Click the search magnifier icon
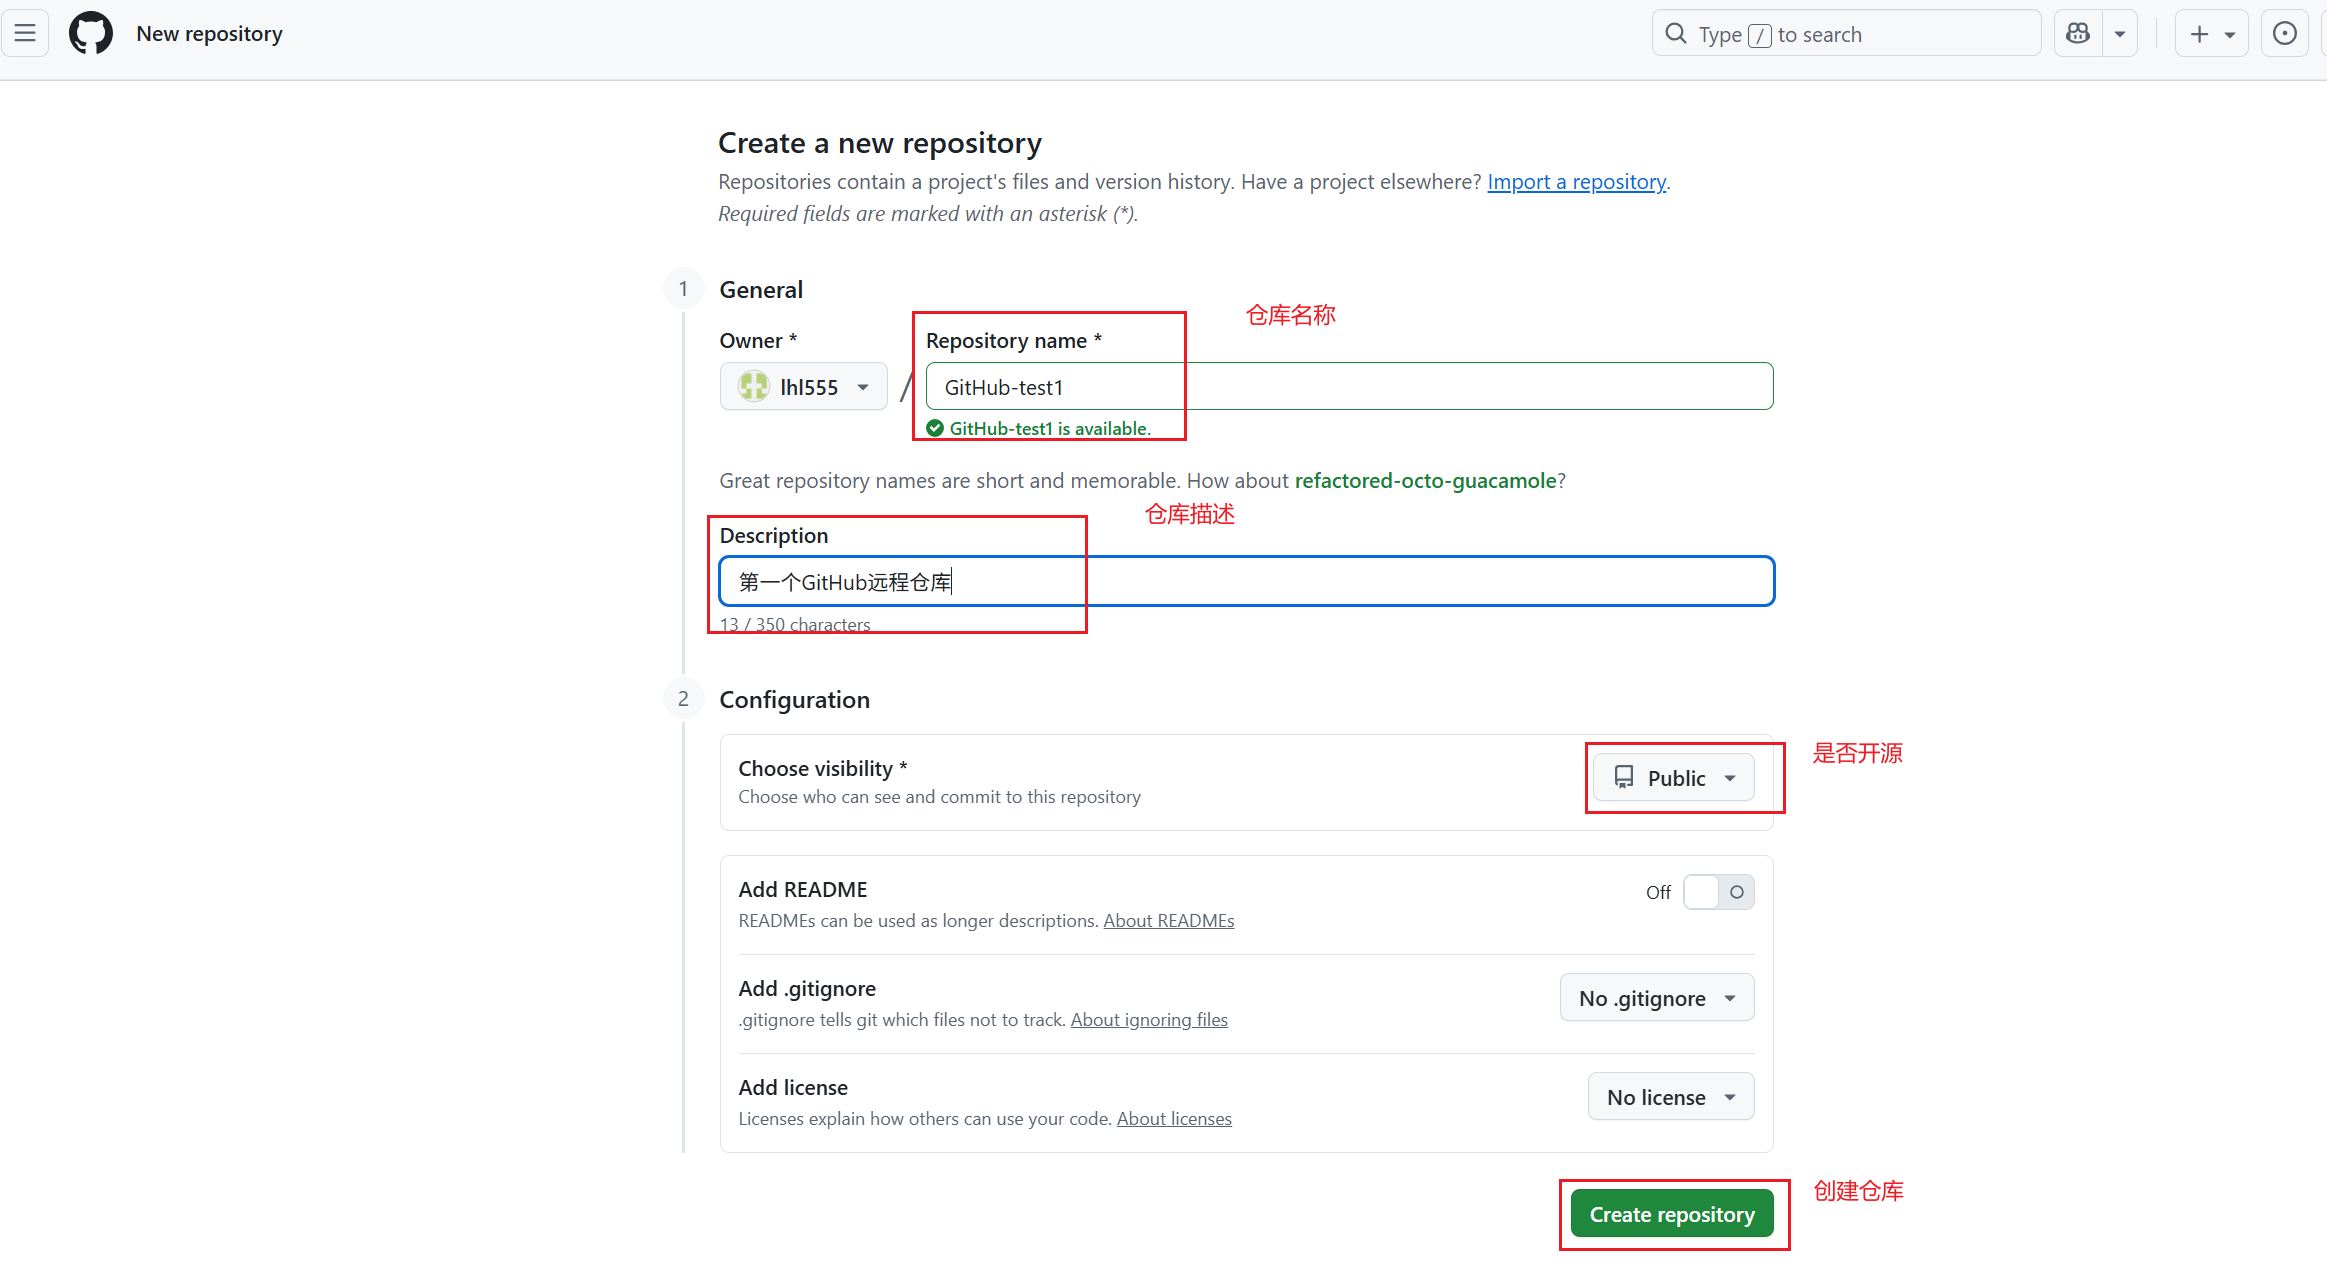The image size is (2327, 1278). point(1676,34)
